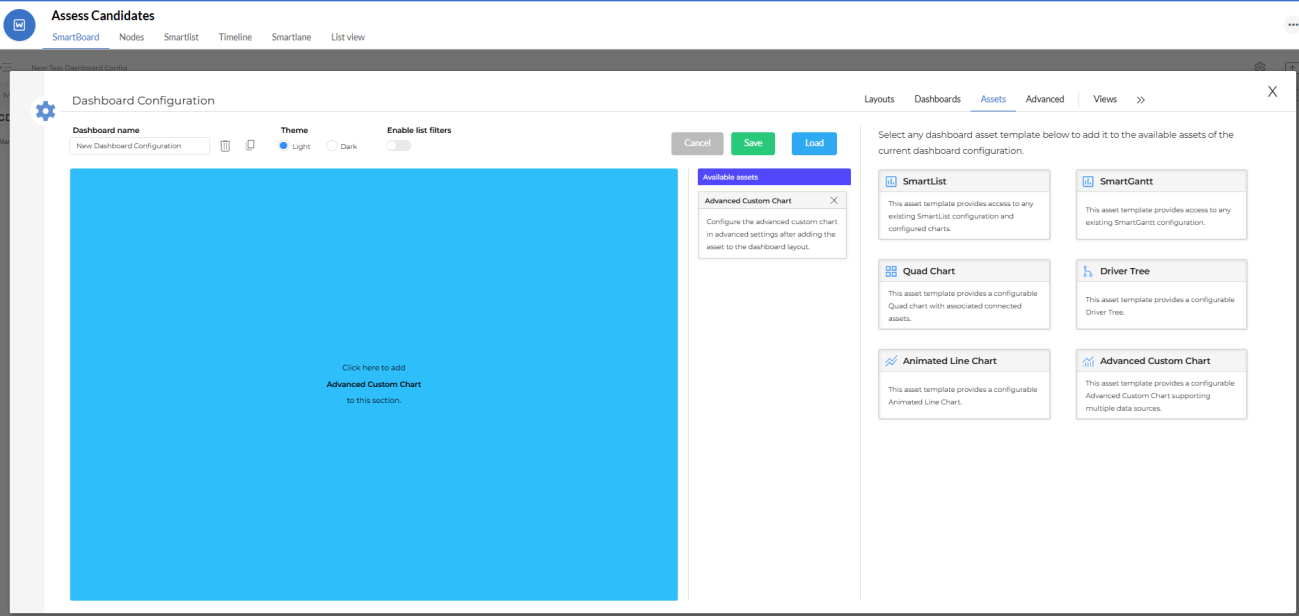Click the Cancel button
Image resolution: width=1299 pixels, height=616 pixels.
click(x=697, y=143)
